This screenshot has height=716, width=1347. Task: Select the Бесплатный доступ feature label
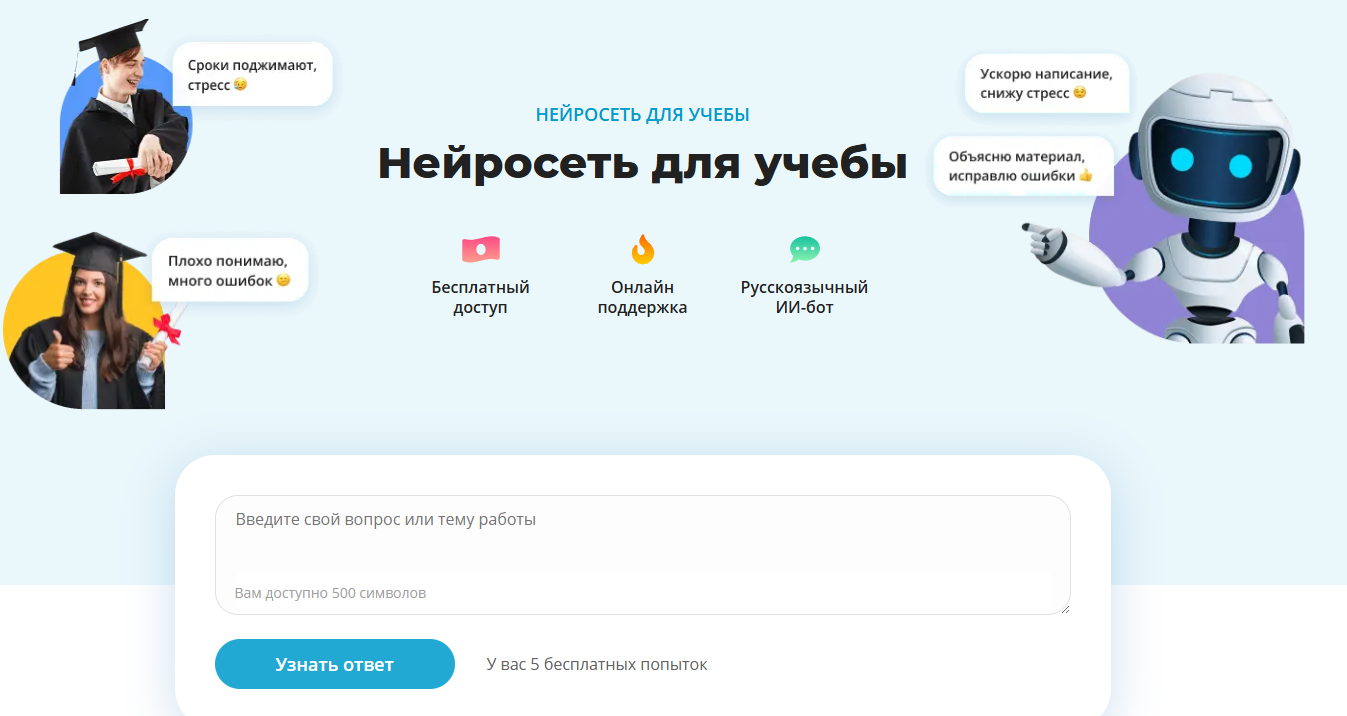(481, 297)
